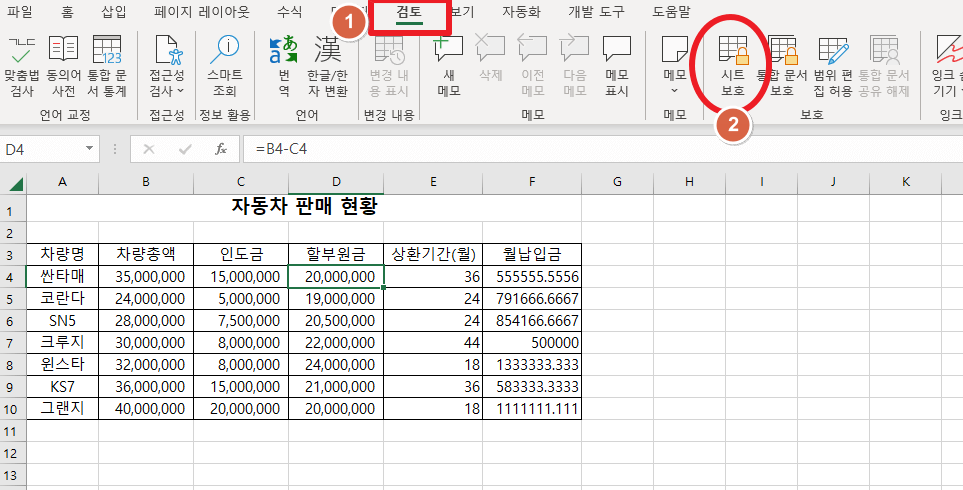
Task: Switch to the 삽입 tab
Action: pyautogui.click(x=114, y=11)
